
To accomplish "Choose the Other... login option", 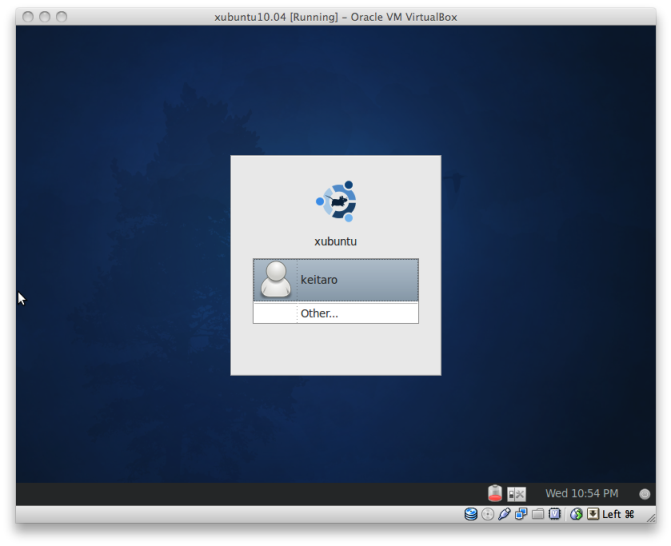I will pos(336,313).
